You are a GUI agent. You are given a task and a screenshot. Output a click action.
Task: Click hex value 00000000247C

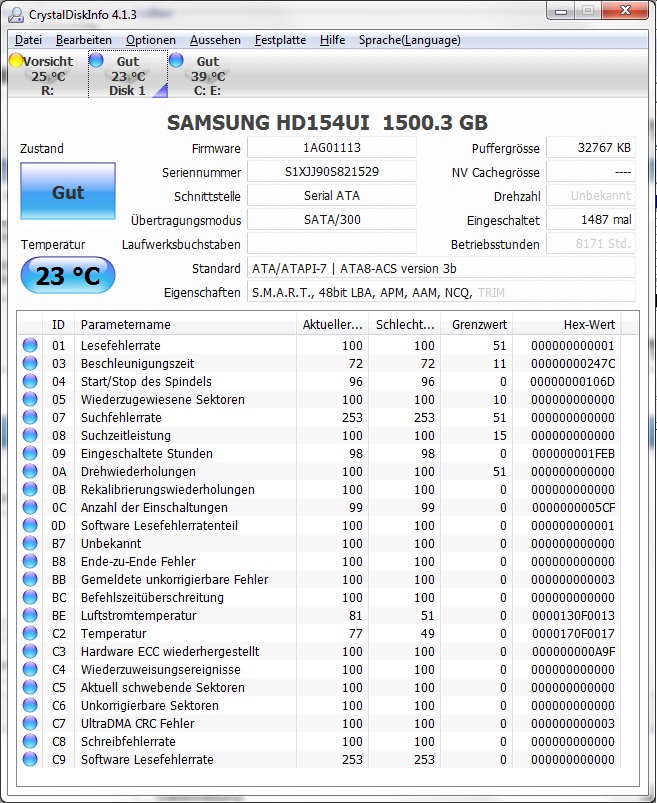click(573, 364)
